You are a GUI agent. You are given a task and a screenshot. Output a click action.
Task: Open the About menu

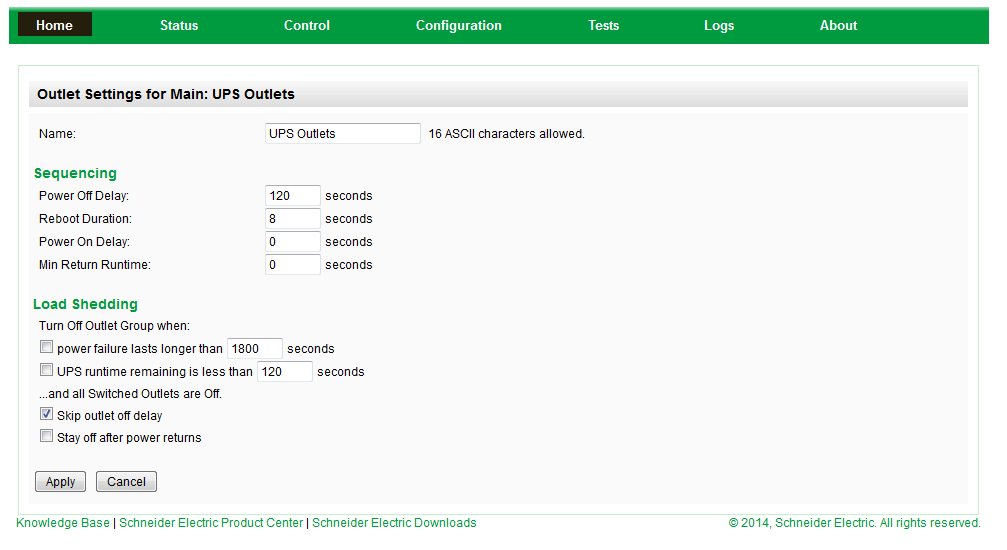tap(838, 25)
